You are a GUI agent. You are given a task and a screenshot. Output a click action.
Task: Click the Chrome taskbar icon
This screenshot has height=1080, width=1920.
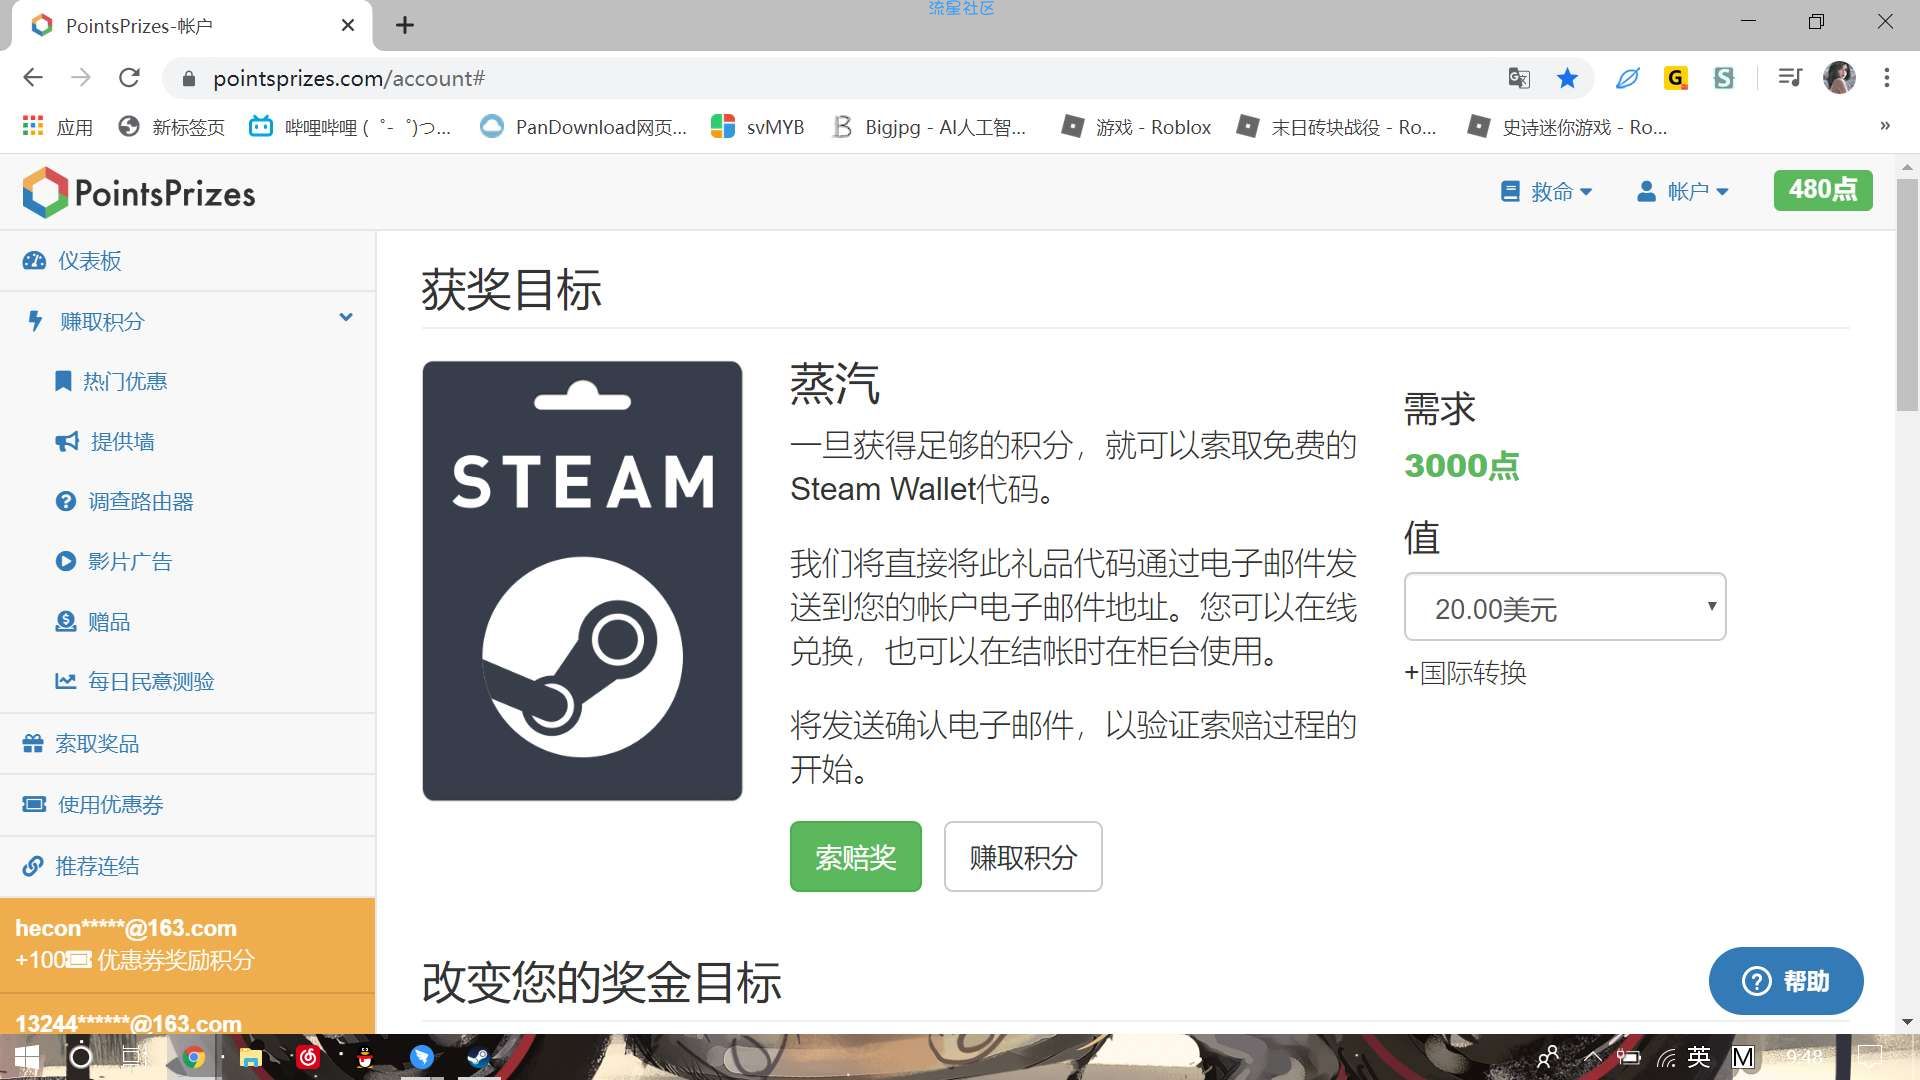[x=194, y=1057]
